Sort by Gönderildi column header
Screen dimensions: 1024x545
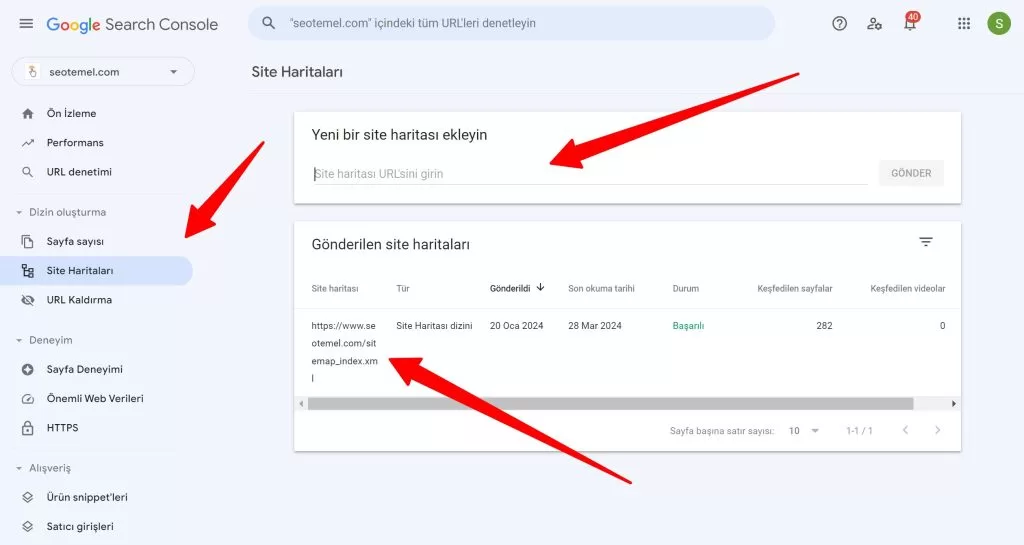(510, 288)
